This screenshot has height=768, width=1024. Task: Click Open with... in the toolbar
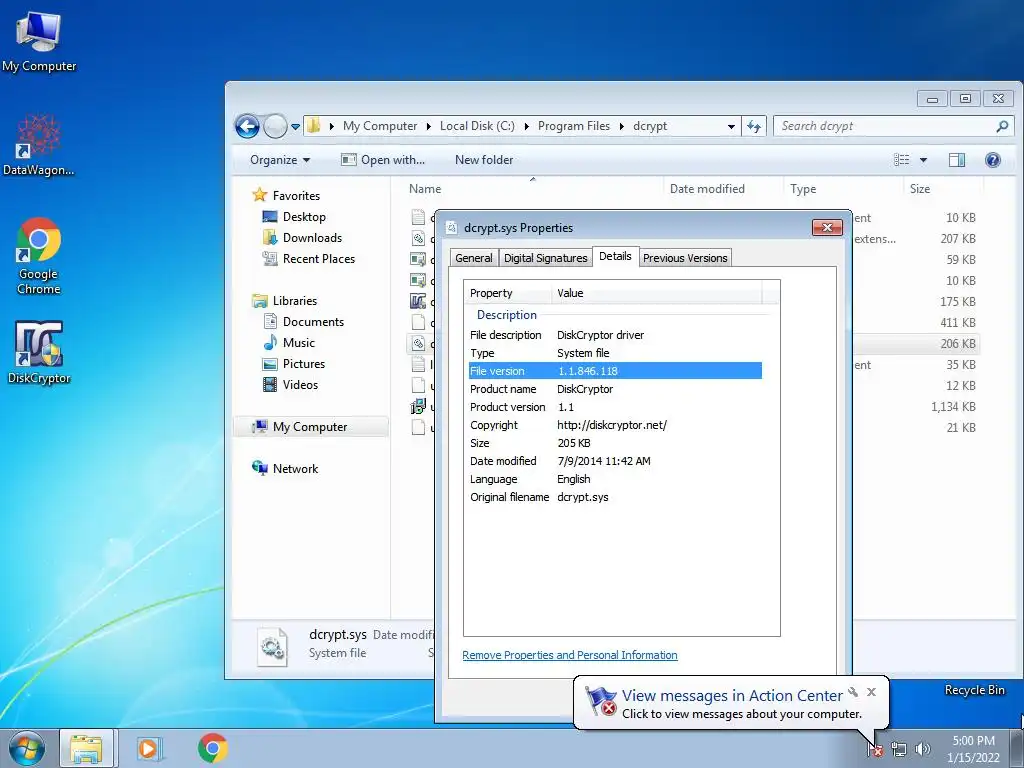[x=383, y=160]
